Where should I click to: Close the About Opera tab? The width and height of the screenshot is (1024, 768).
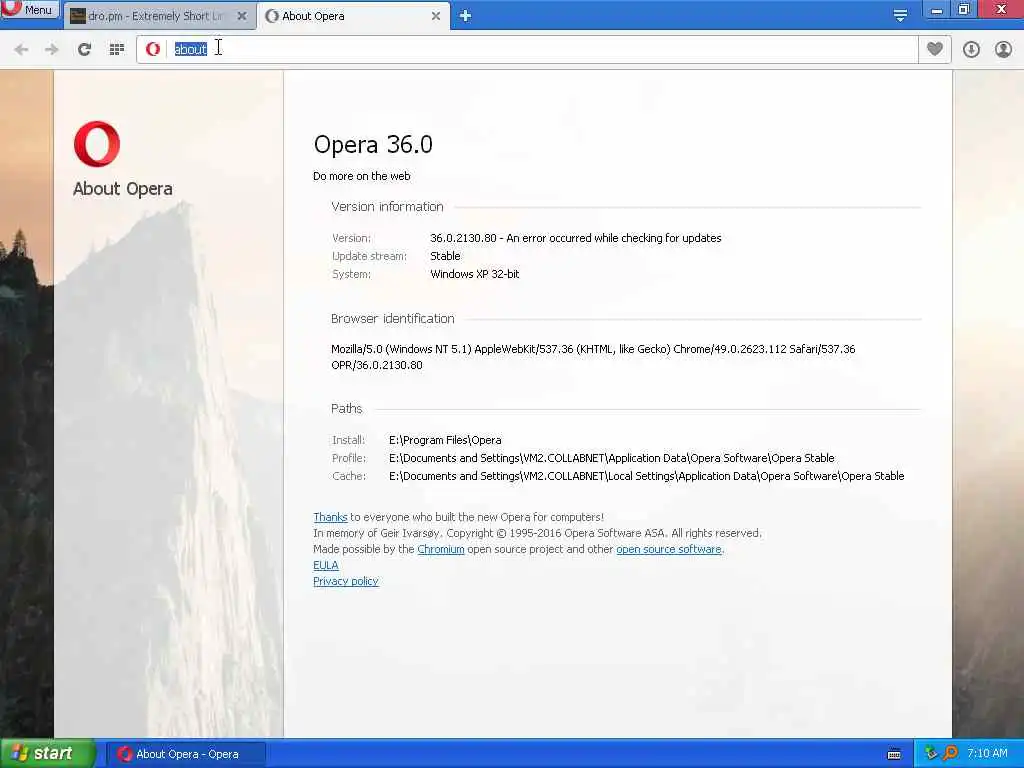click(436, 16)
